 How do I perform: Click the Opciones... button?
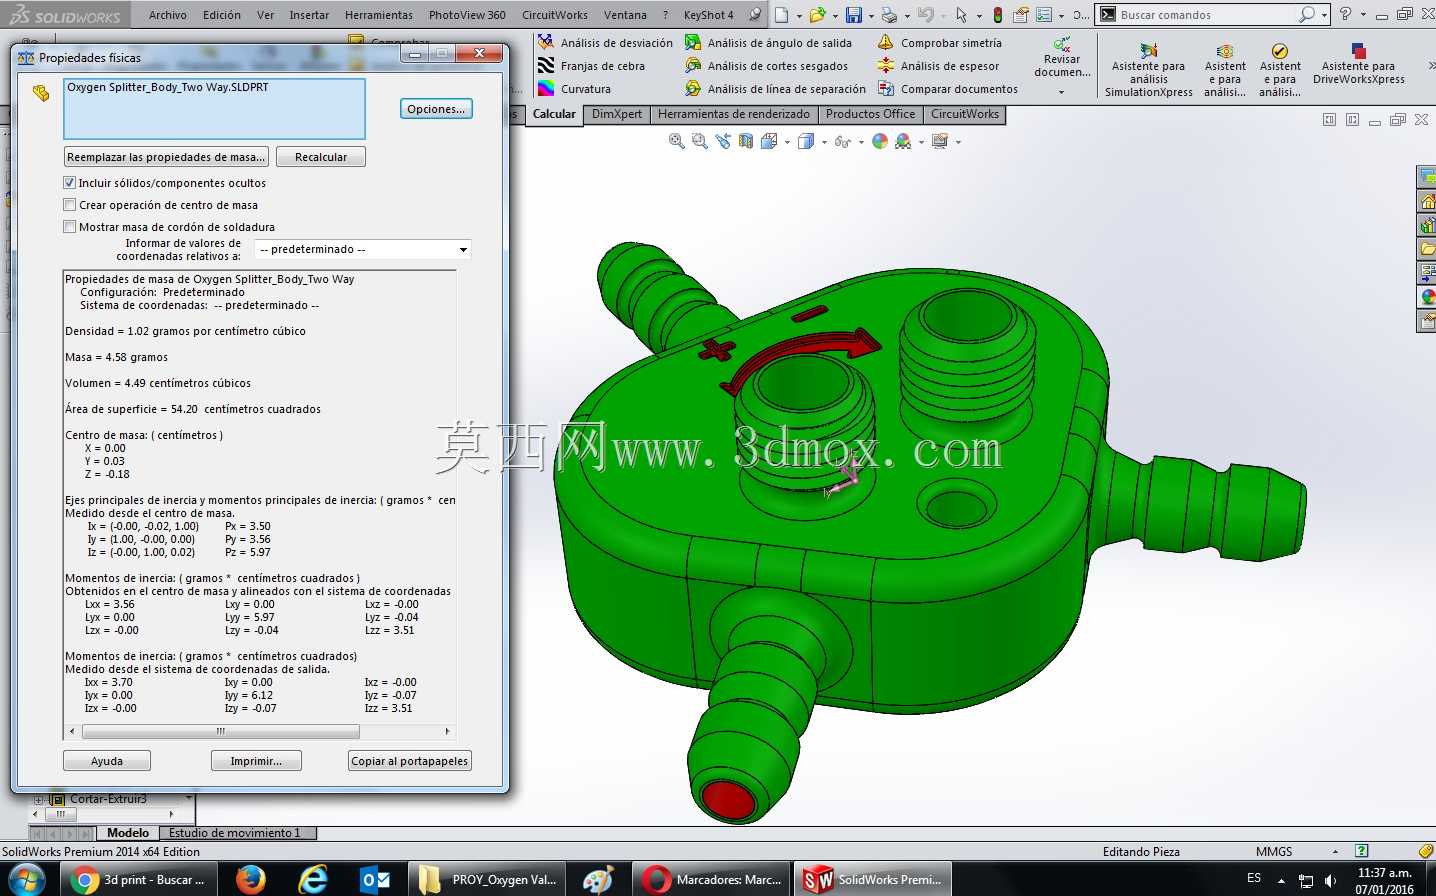point(436,109)
